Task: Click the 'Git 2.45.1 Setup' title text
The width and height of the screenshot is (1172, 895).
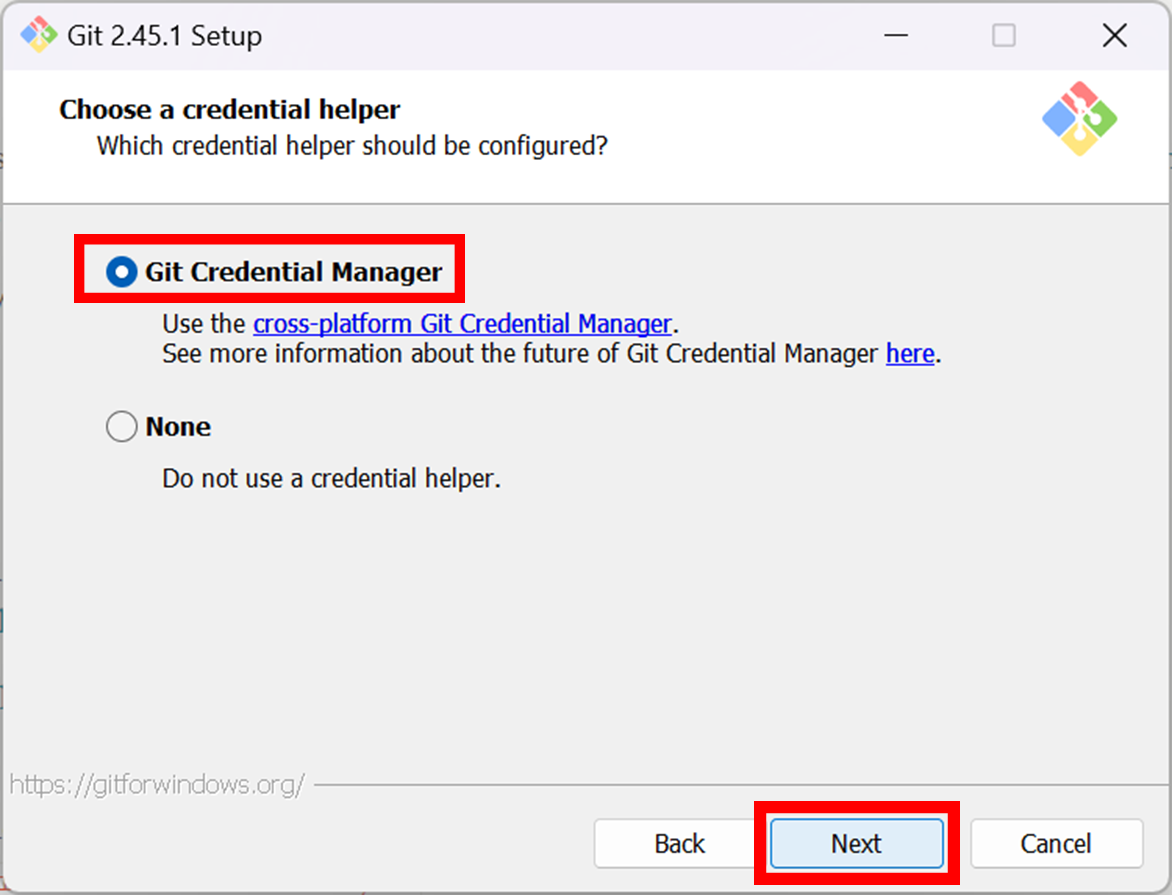Action: 164,36
